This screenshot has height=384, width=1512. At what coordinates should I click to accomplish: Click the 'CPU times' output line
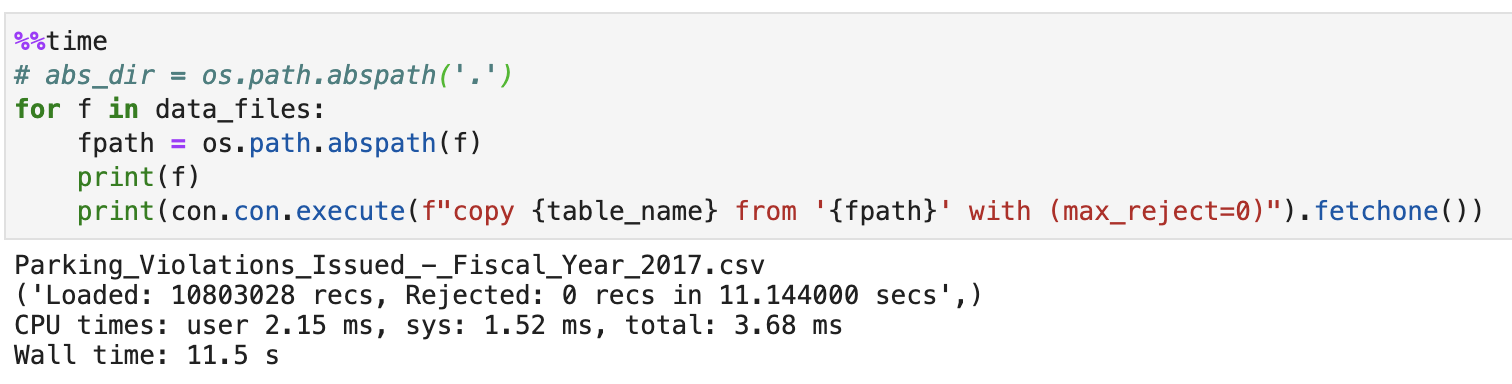pos(428,326)
